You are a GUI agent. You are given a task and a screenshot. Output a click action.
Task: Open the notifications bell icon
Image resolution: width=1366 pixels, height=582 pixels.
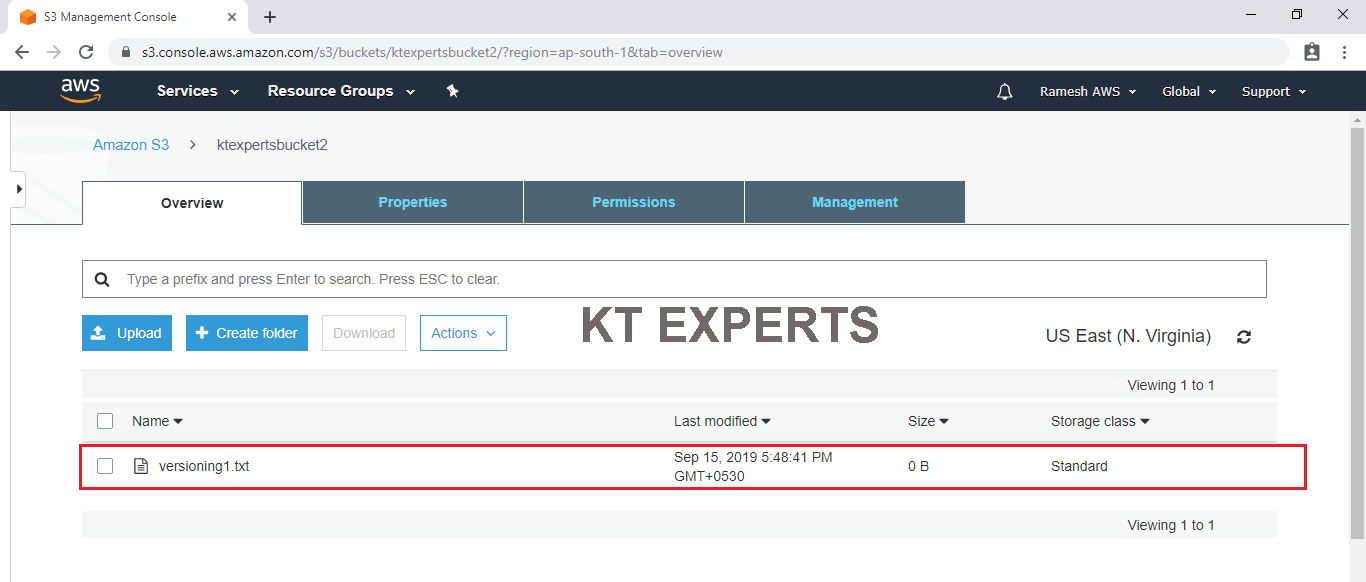click(x=1005, y=92)
